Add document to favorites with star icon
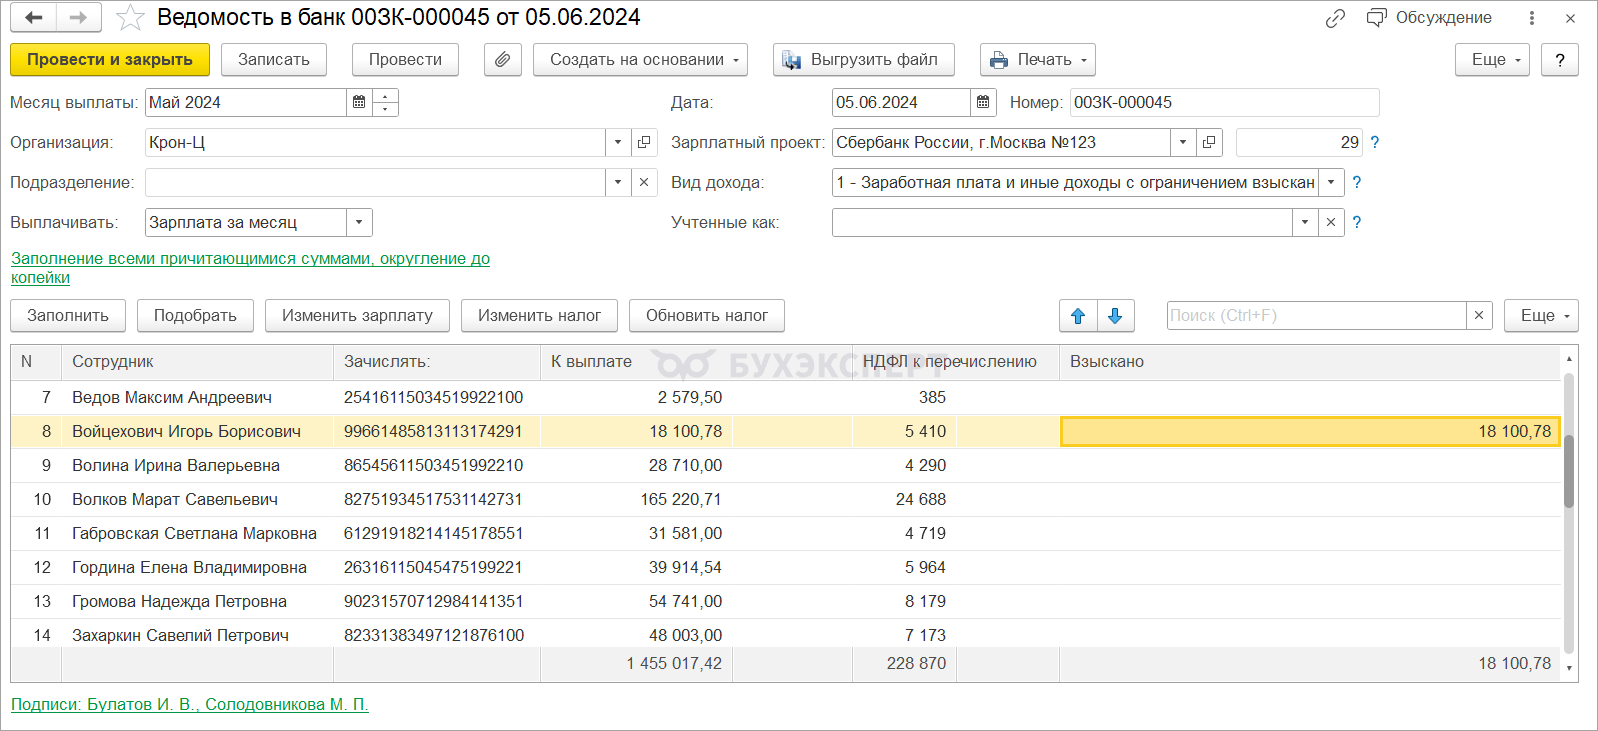 (130, 18)
